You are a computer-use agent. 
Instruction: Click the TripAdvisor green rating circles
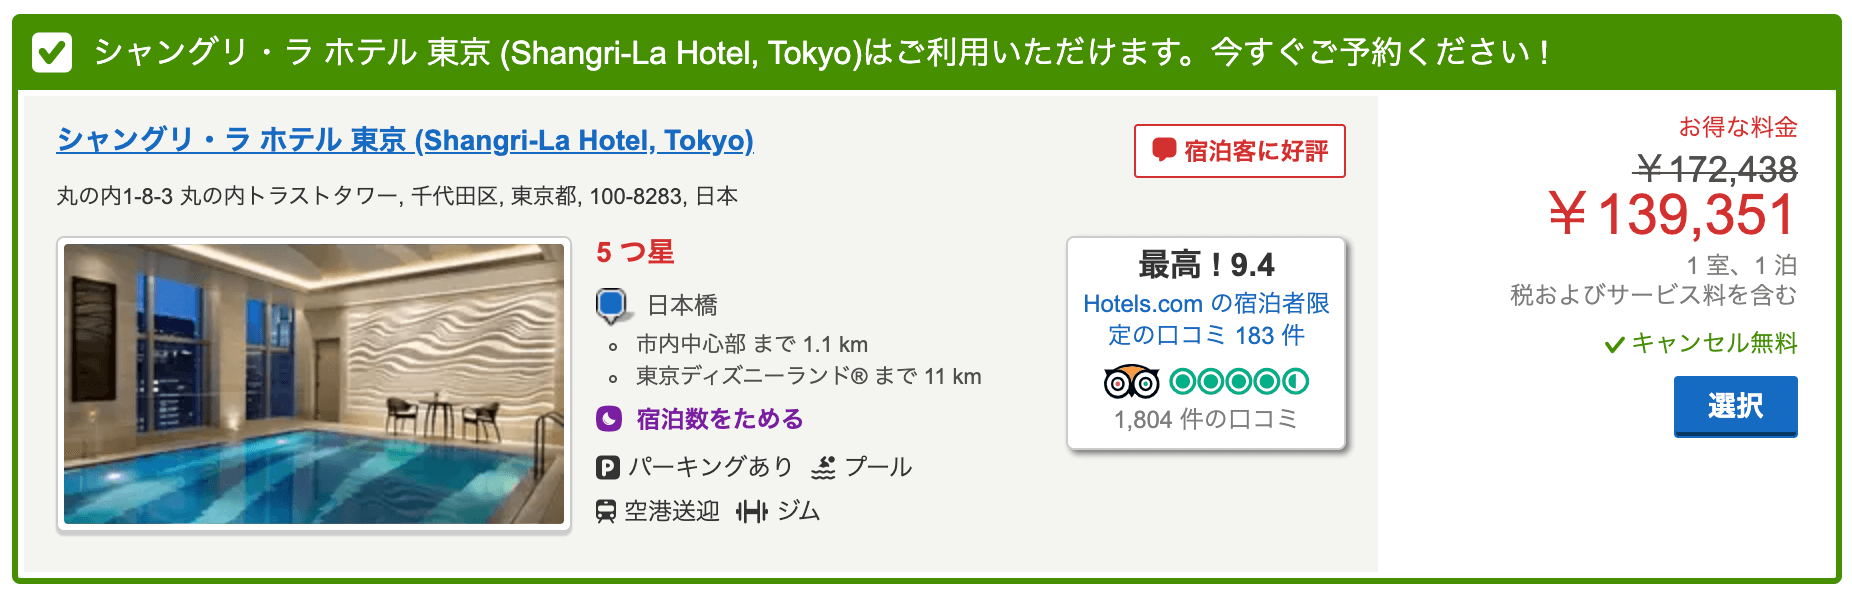(1239, 381)
